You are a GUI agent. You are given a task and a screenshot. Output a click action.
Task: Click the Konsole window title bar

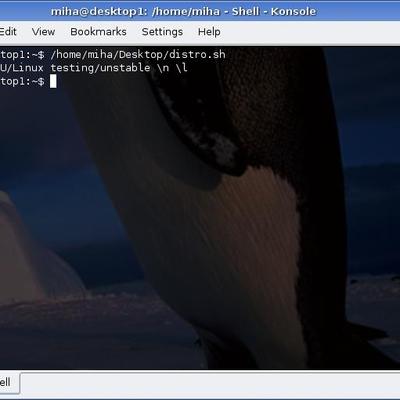pos(200,11)
